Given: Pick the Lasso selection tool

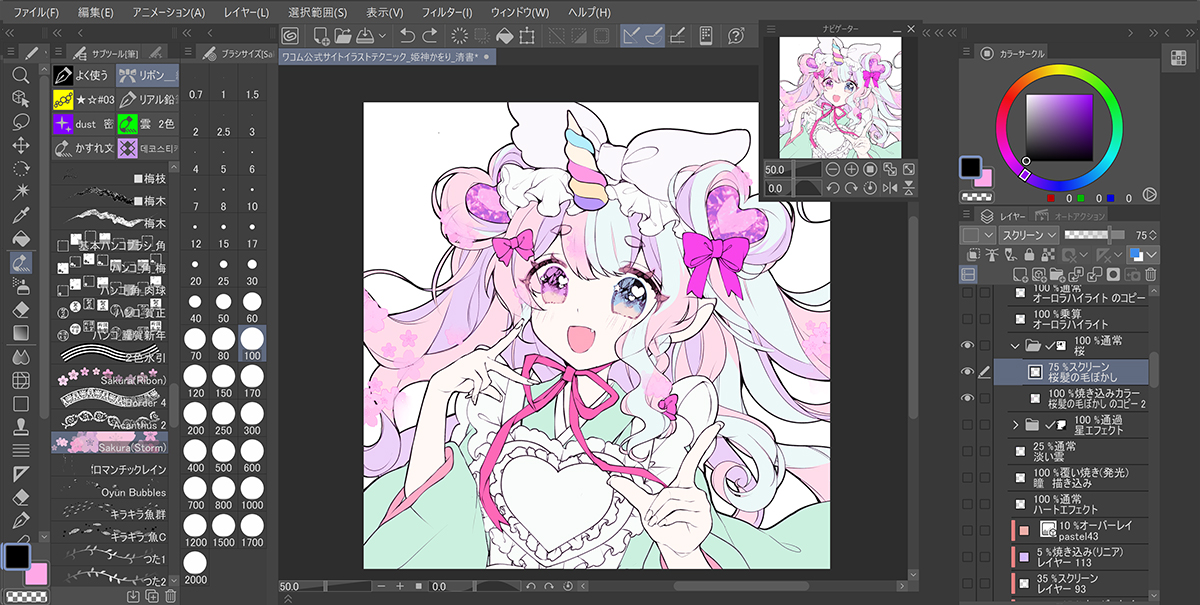Looking at the screenshot, I should (20, 121).
